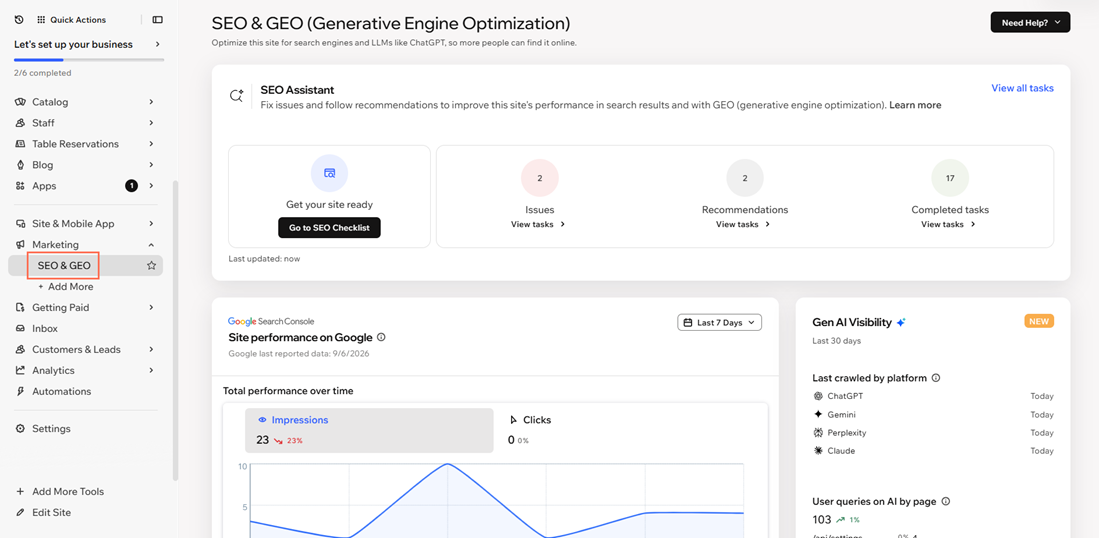Viewport: 1099px width, 538px height.
Task: Click the Learn more link
Action: coord(915,105)
